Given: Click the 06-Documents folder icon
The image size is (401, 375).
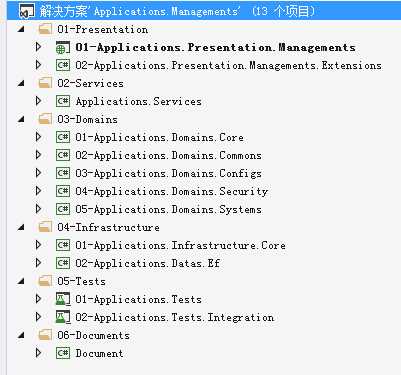Looking at the screenshot, I should coord(45,335).
